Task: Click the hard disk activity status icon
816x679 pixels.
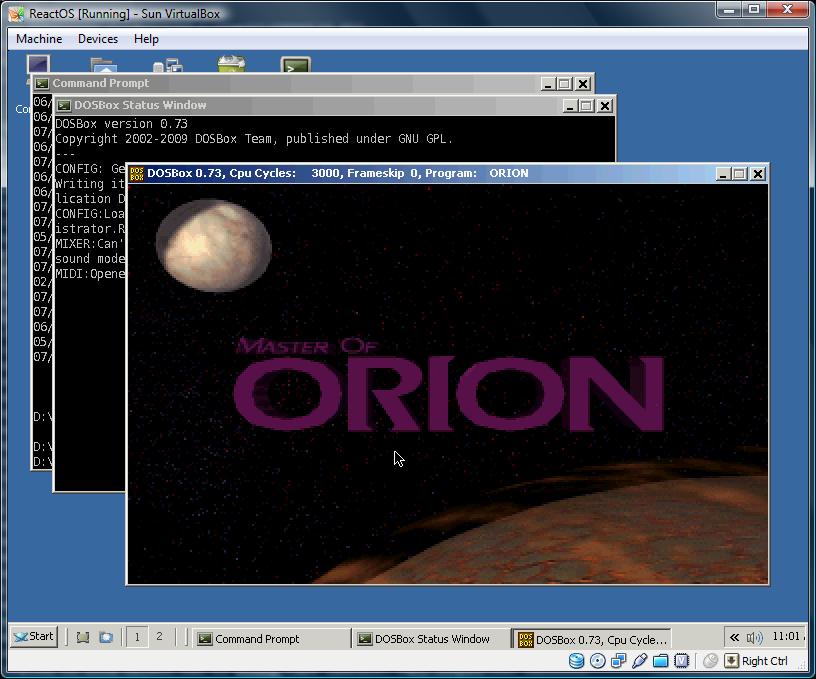Action: [x=577, y=661]
